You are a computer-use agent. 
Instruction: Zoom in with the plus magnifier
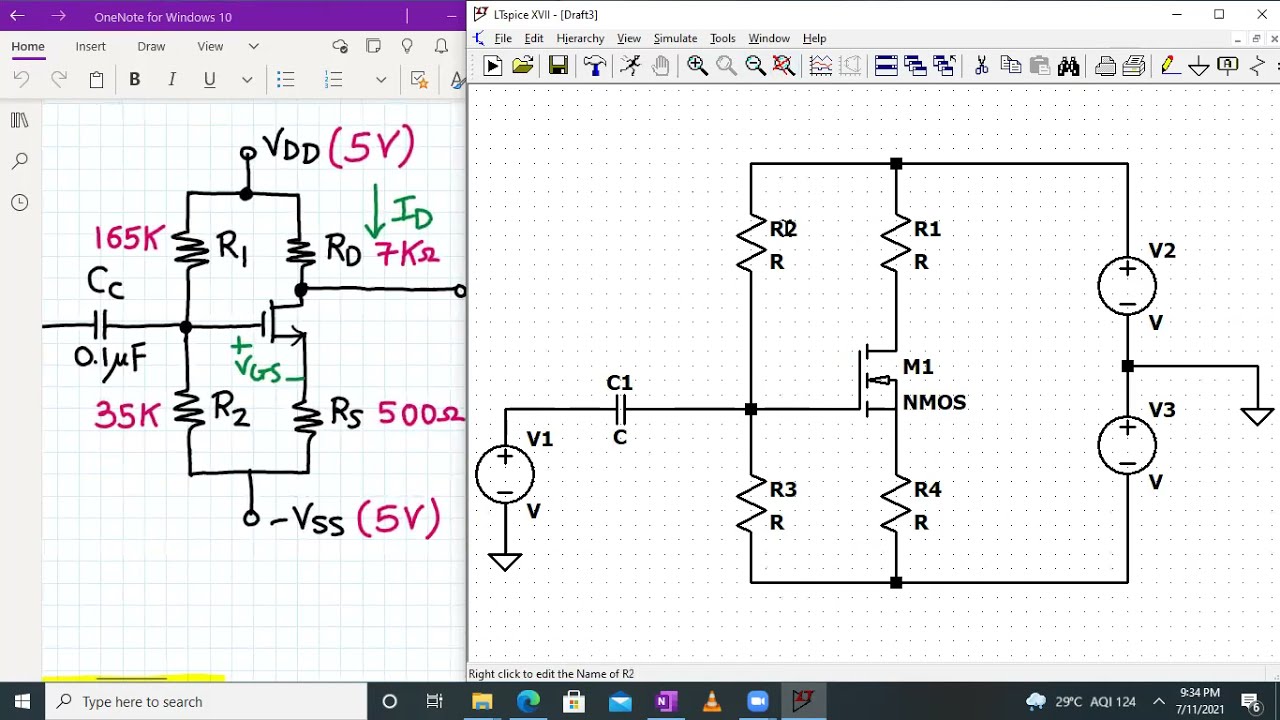coord(697,66)
